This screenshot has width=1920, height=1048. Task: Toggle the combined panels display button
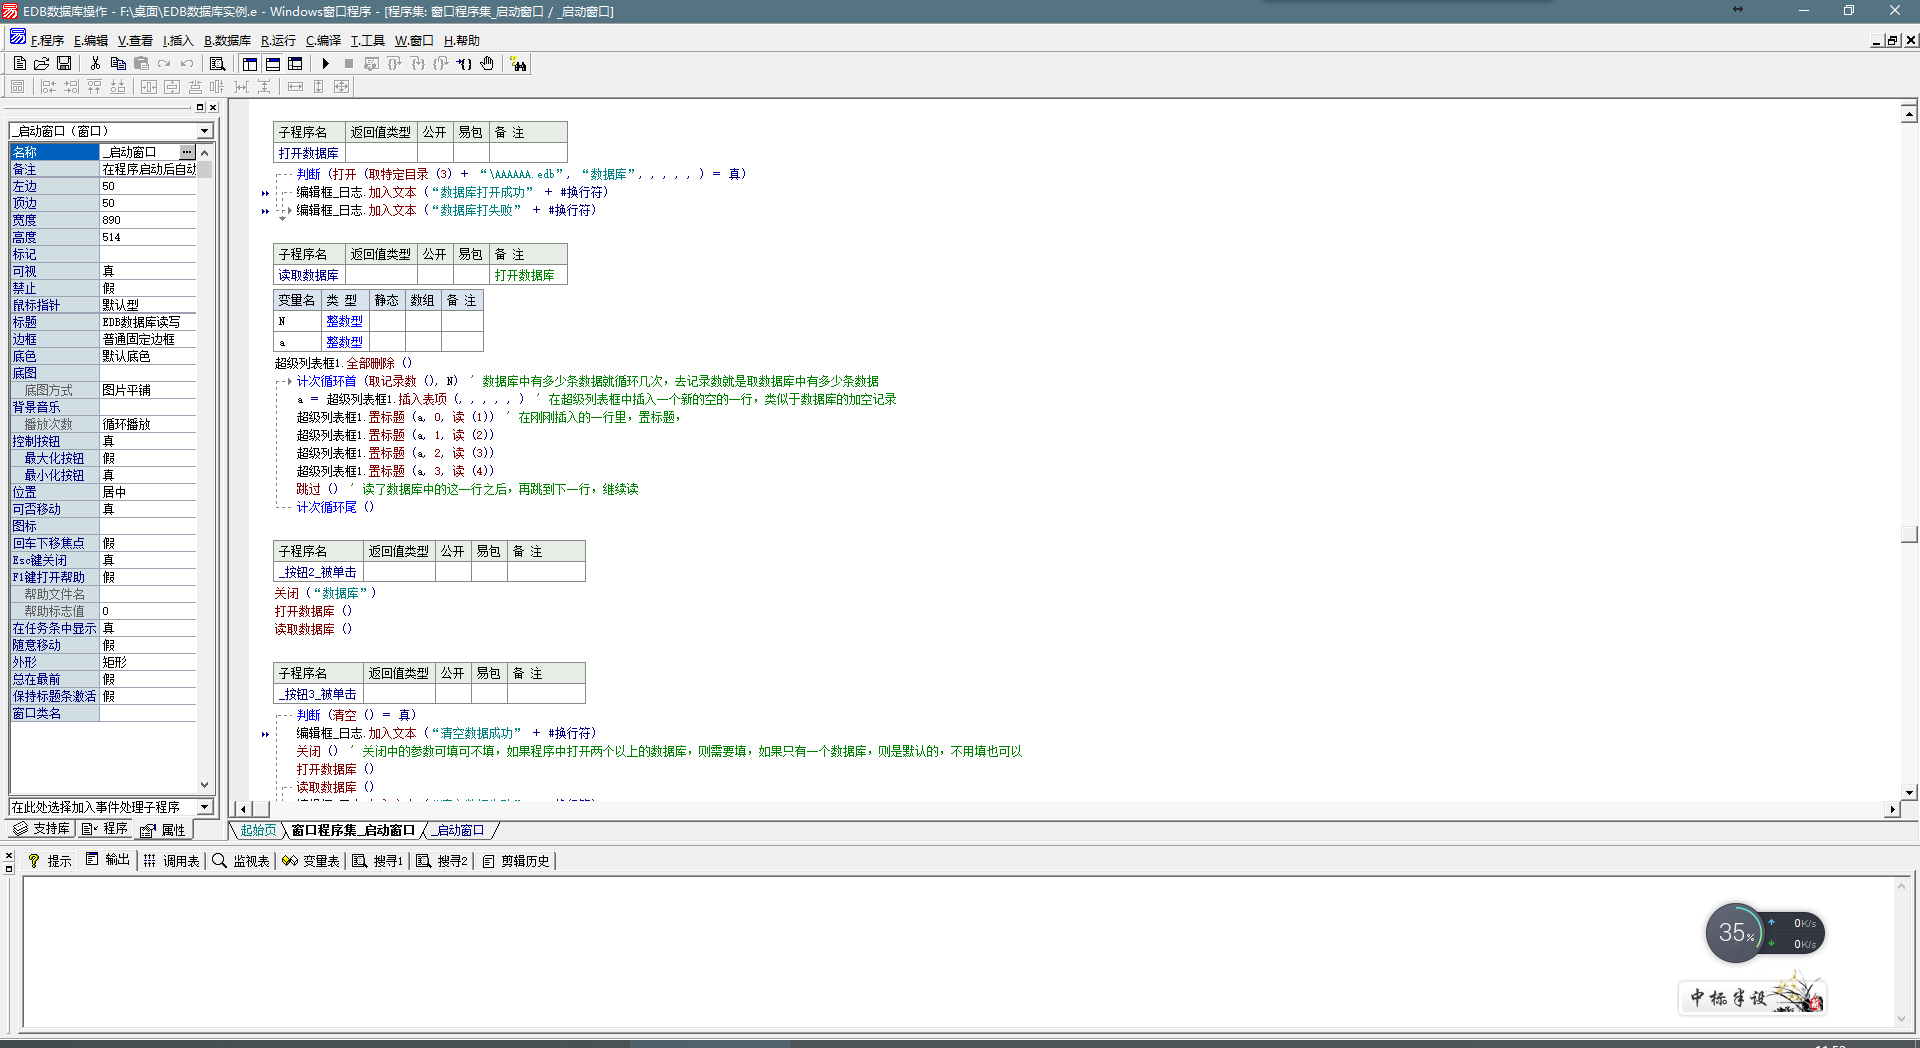click(x=295, y=63)
